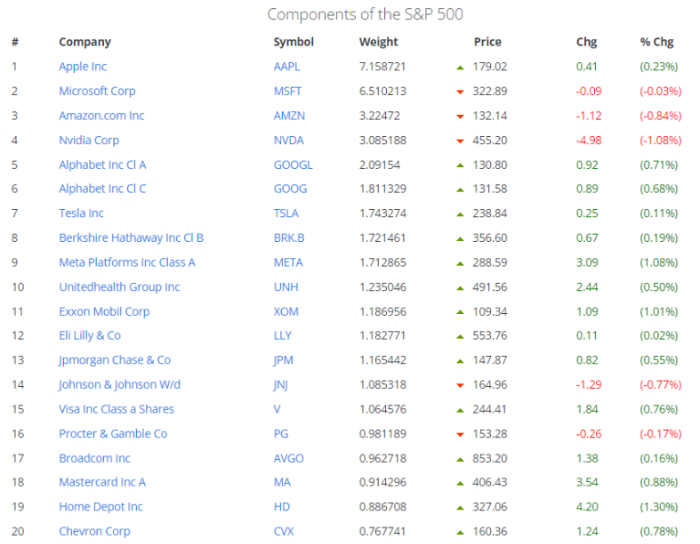Click the green up arrow beside Home Depot price

pyautogui.click(x=460, y=508)
